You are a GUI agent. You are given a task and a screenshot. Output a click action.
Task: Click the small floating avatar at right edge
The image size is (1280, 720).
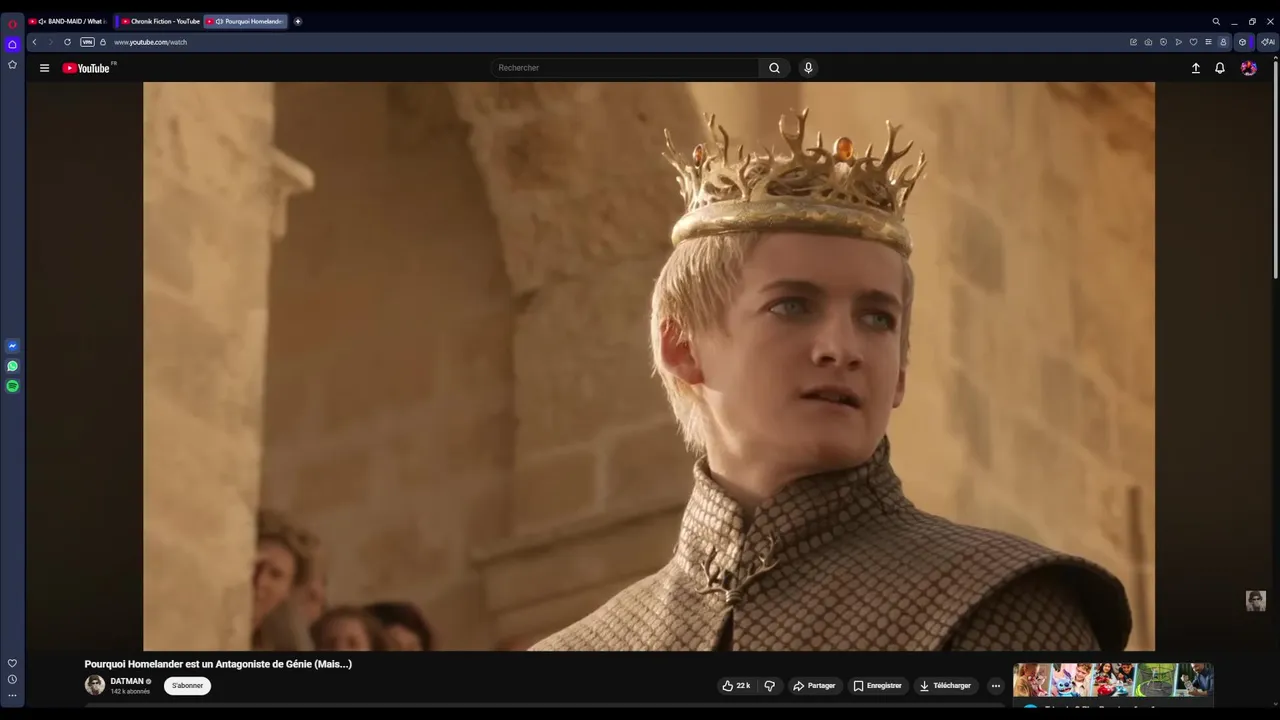1256,600
